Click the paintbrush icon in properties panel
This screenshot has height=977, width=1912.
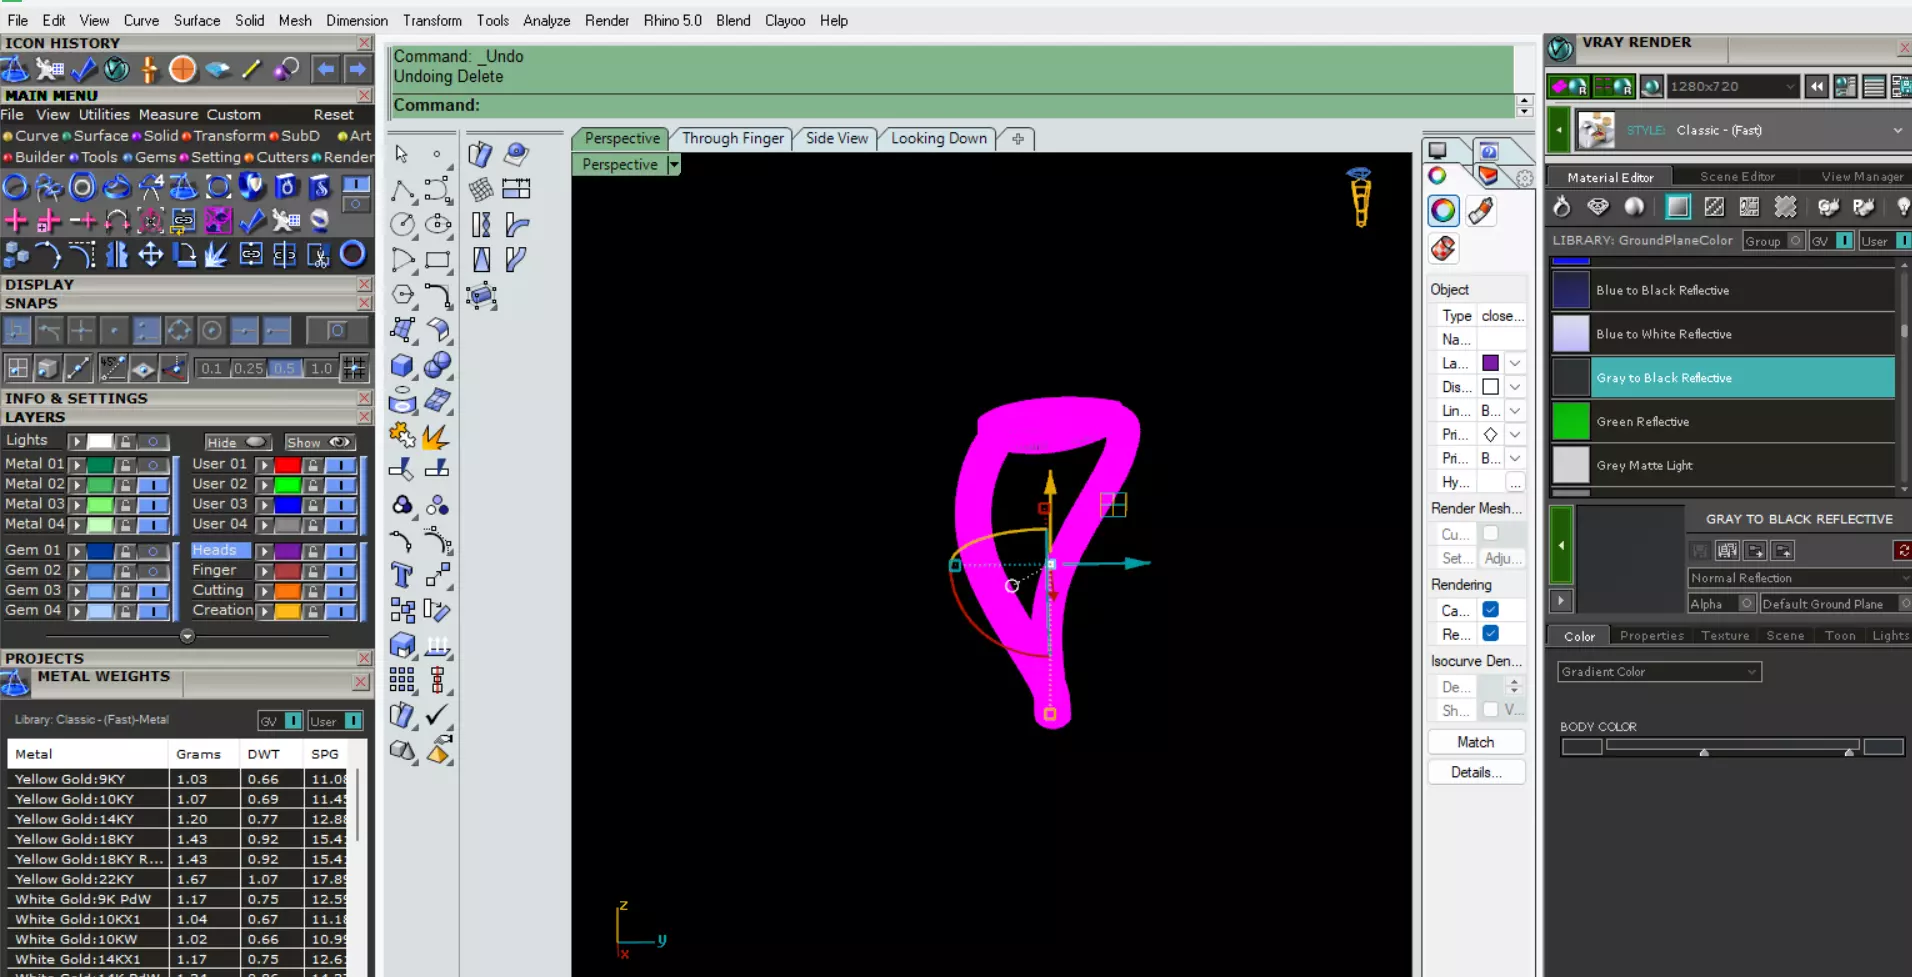[1481, 210]
